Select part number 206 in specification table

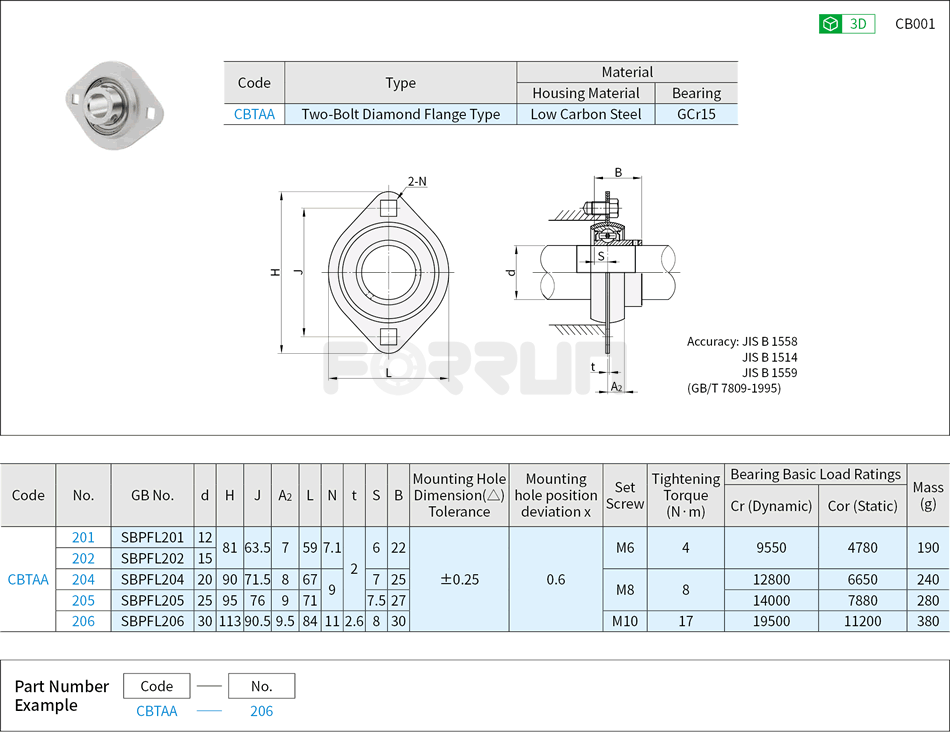click(83, 621)
